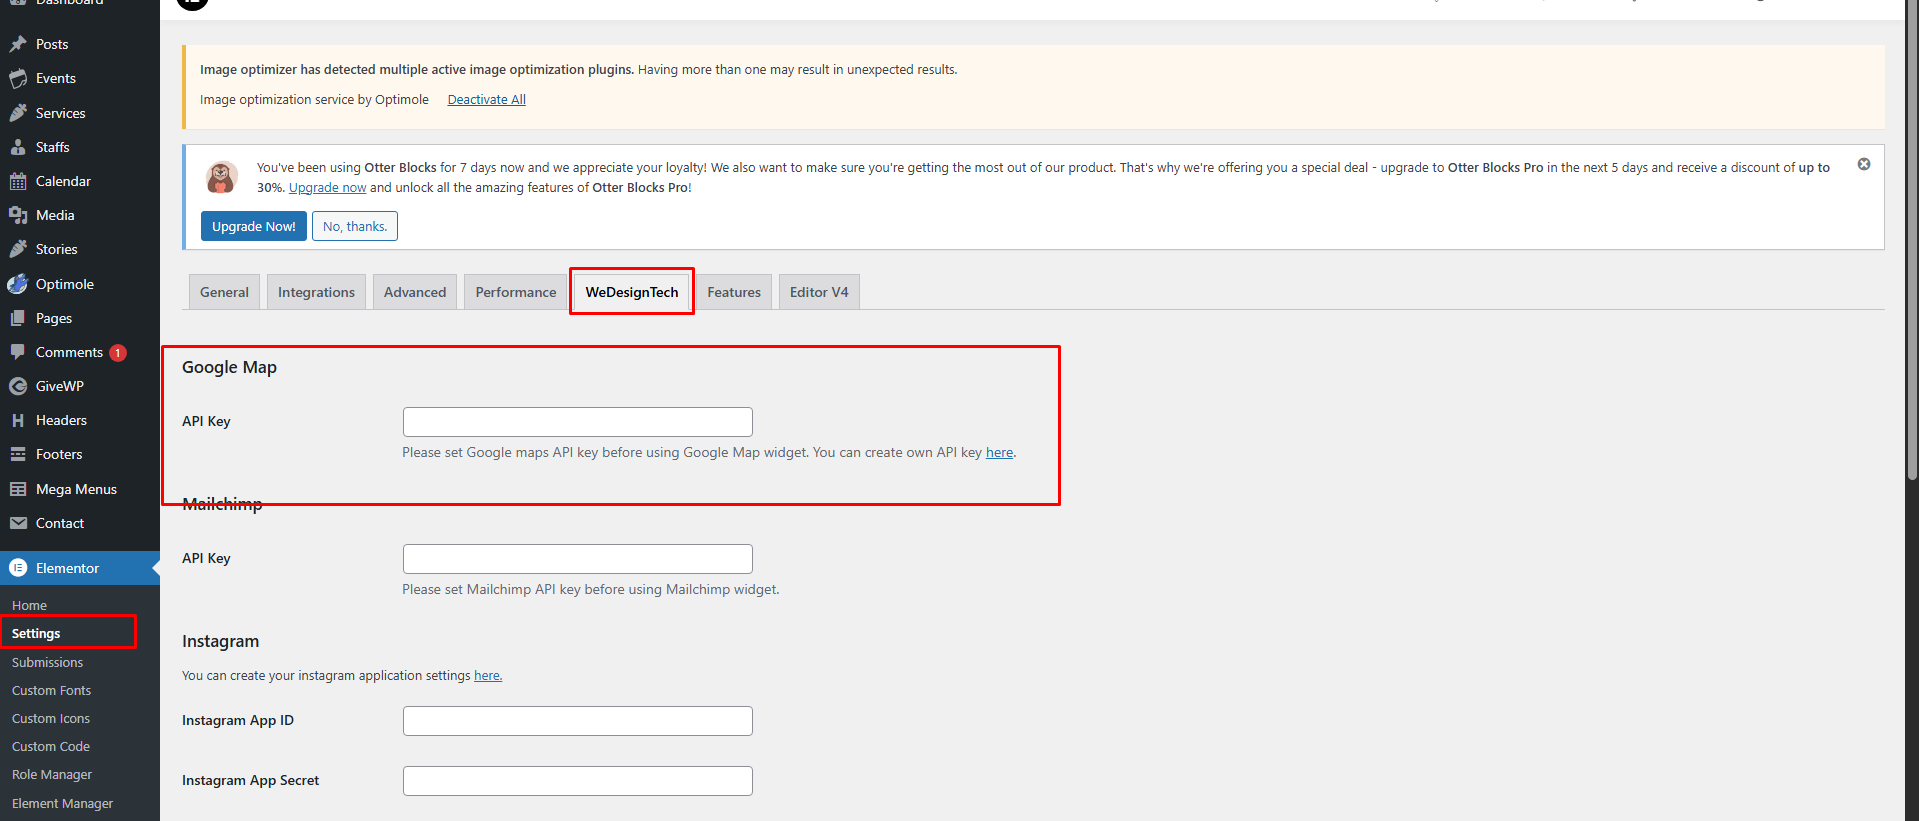The image size is (1919, 821).
Task: Click the Optimole globe icon
Action: [18, 284]
